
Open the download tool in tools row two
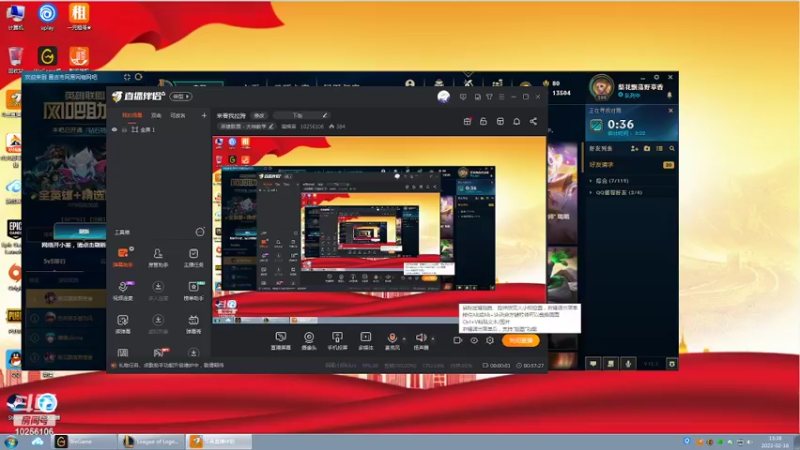pyautogui.click(x=158, y=290)
